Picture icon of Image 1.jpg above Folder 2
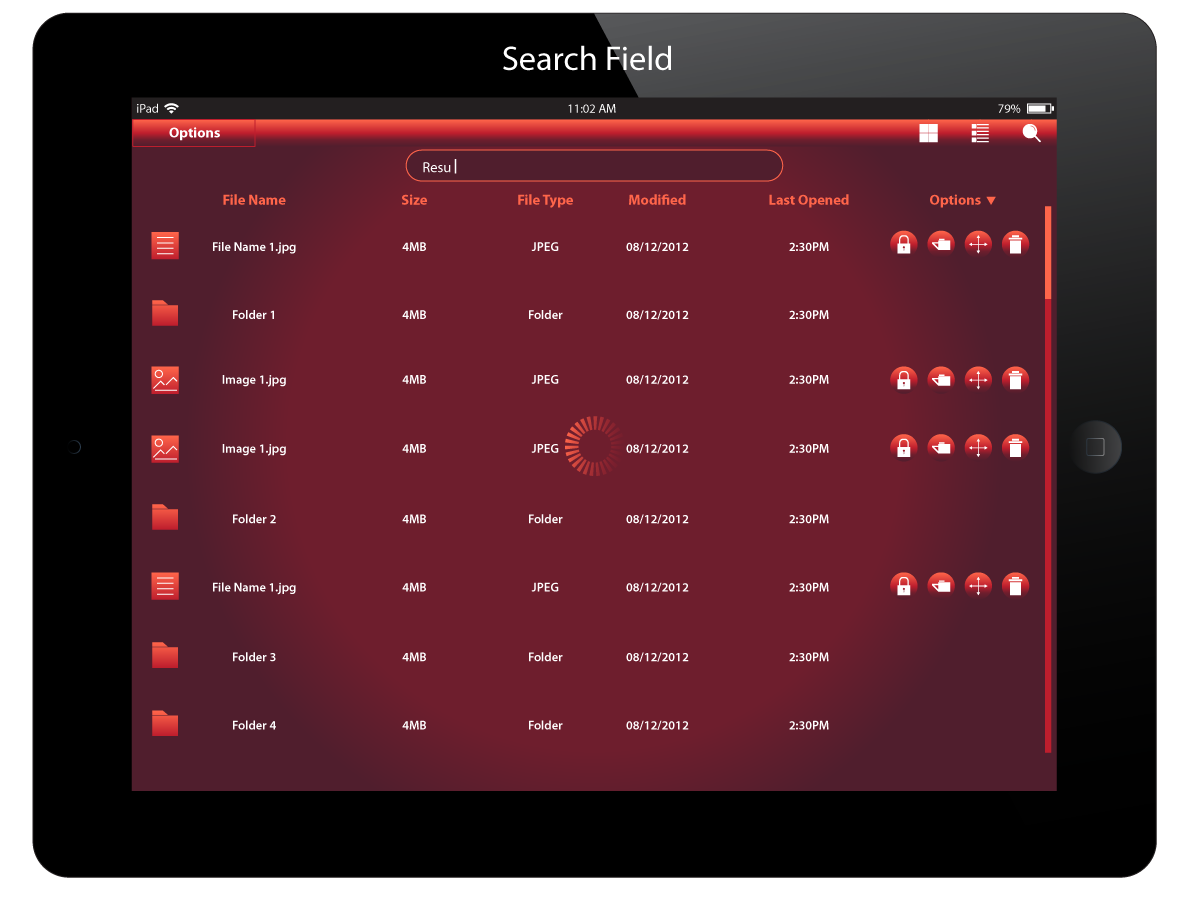1200x902 pixels. tap(165, 448)
